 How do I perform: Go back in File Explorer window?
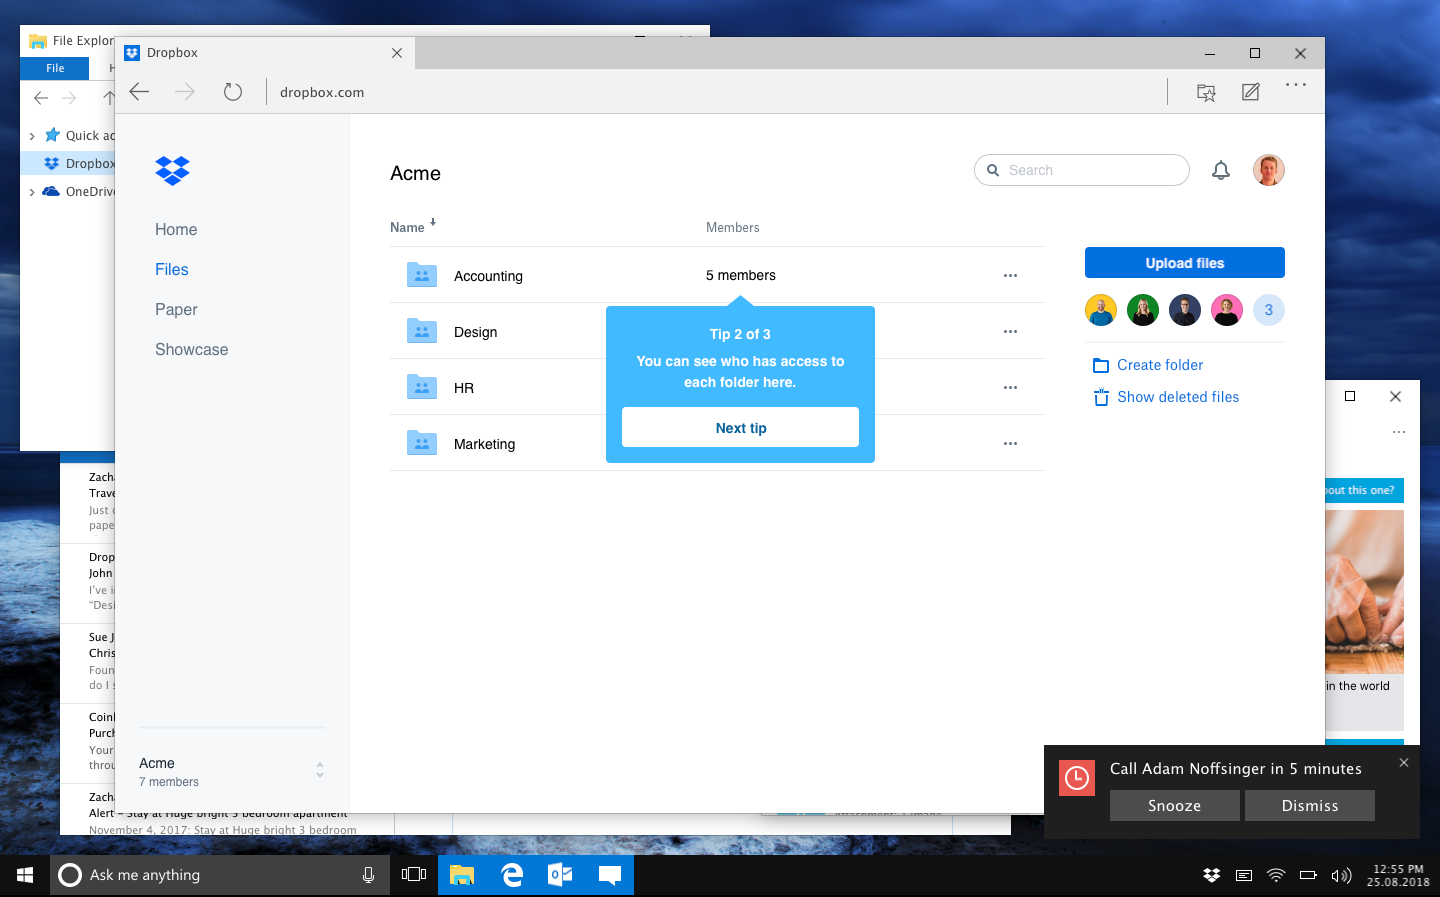tap(41, 97)
